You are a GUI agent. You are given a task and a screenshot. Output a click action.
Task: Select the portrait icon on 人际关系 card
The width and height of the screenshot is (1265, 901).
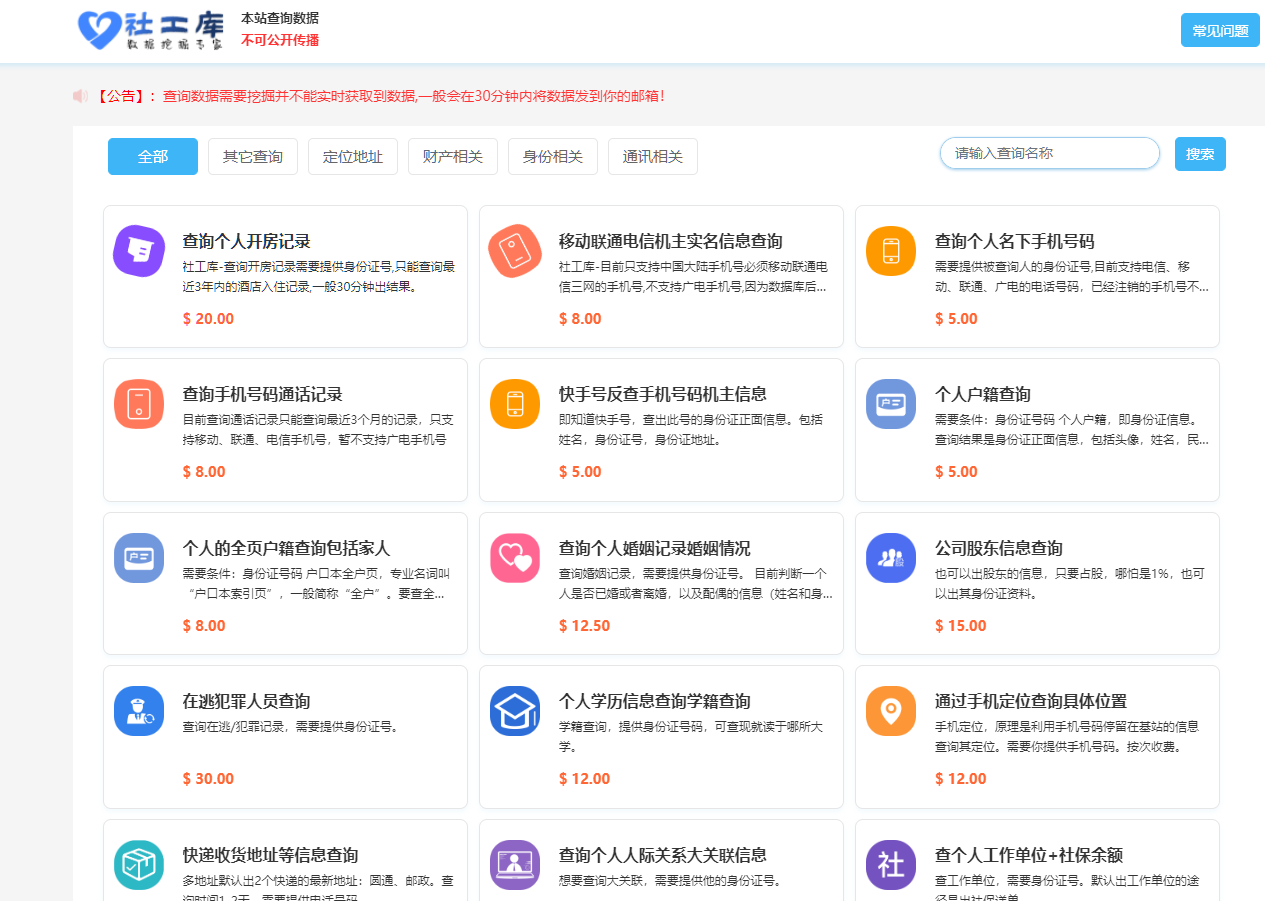coord(514,864)
